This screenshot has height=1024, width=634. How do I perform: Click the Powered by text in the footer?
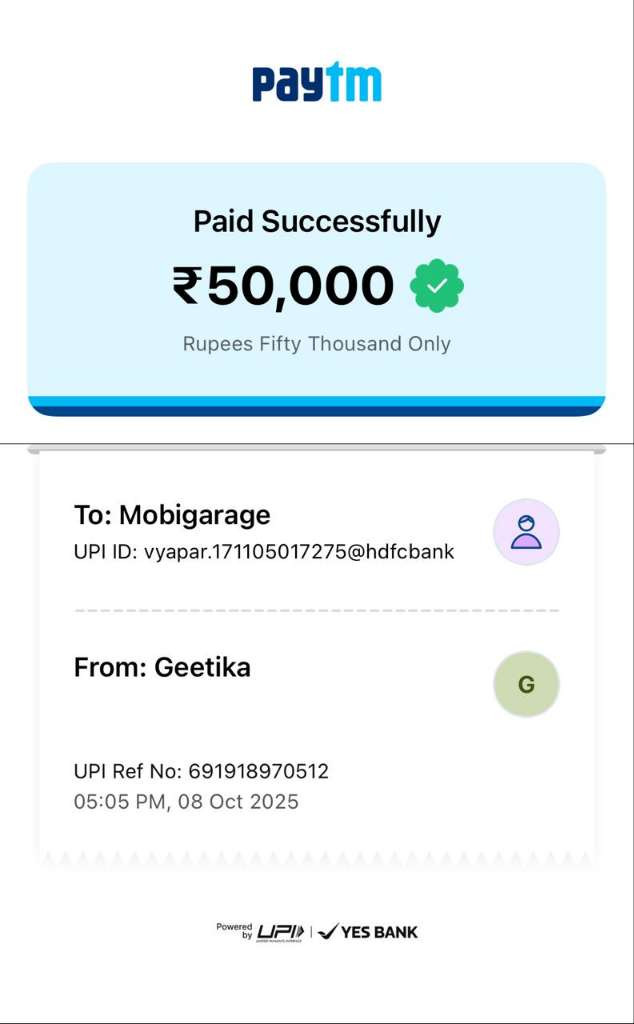click(234, 931)
